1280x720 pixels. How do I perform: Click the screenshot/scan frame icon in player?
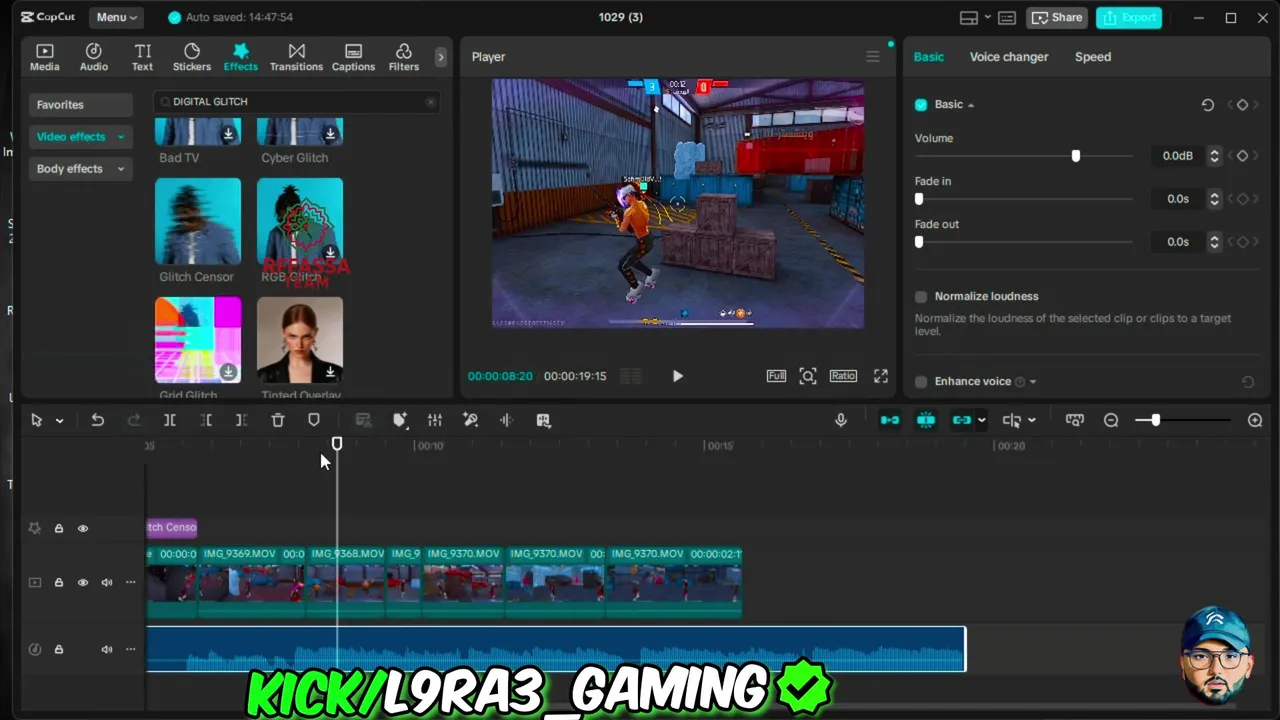pos(808,376)
